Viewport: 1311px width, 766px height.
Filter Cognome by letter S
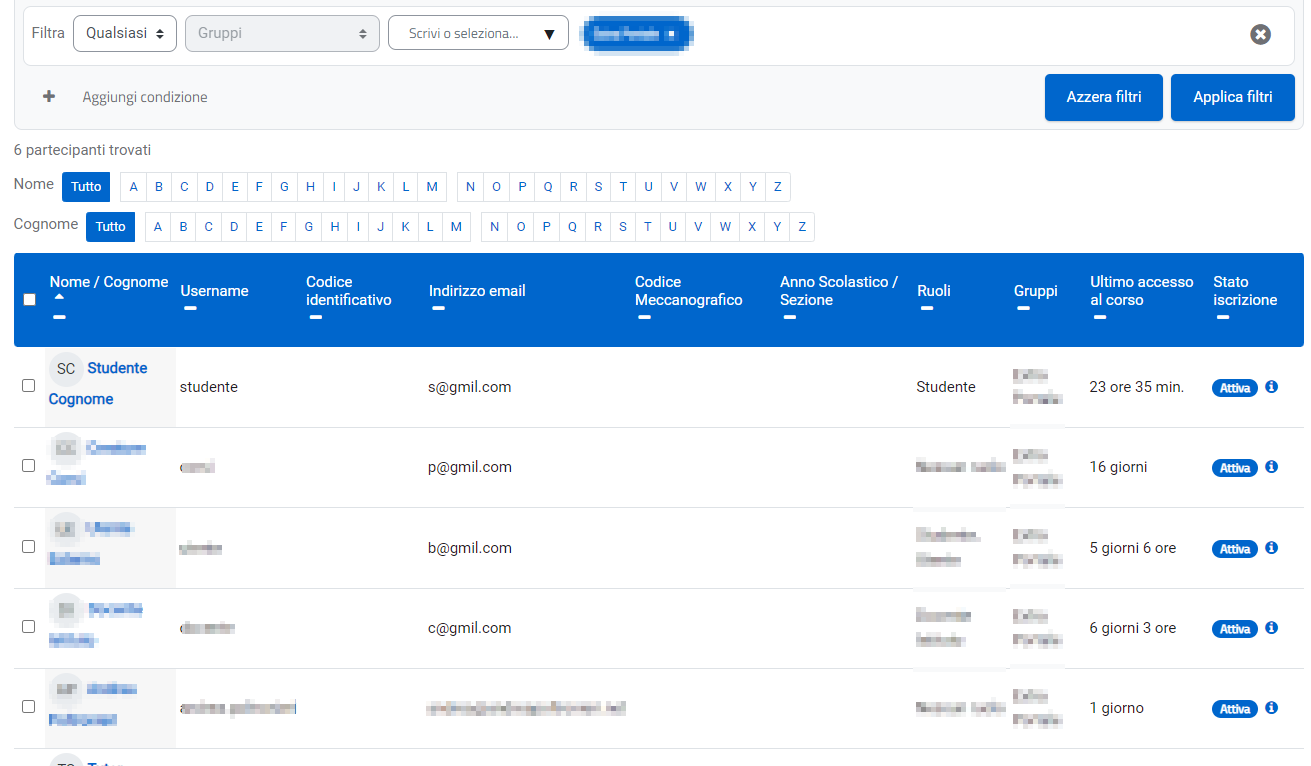(x=622, y=227)
